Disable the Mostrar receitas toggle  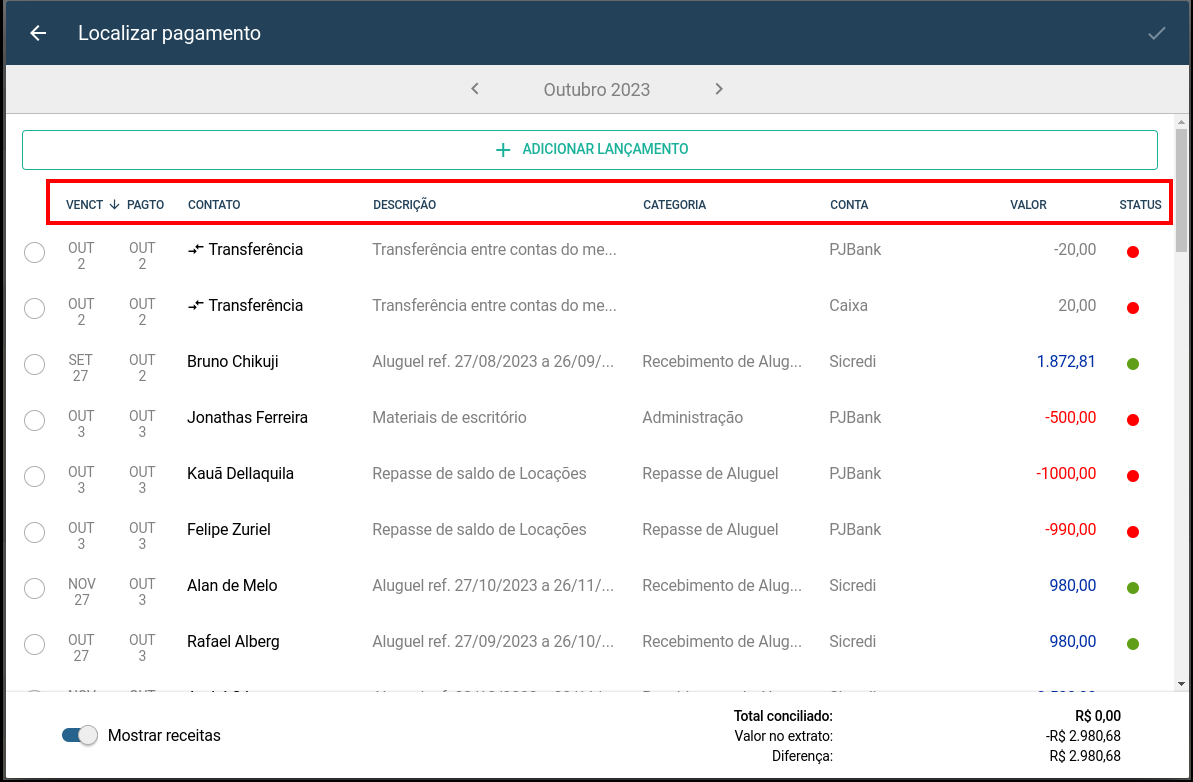point(80,736)
